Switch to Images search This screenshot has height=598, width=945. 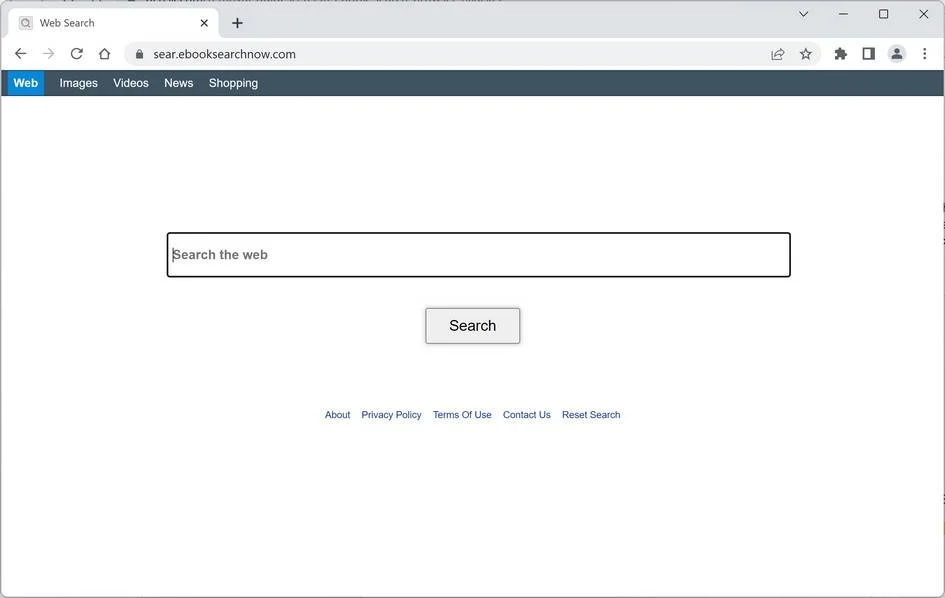tap(78, 83)
